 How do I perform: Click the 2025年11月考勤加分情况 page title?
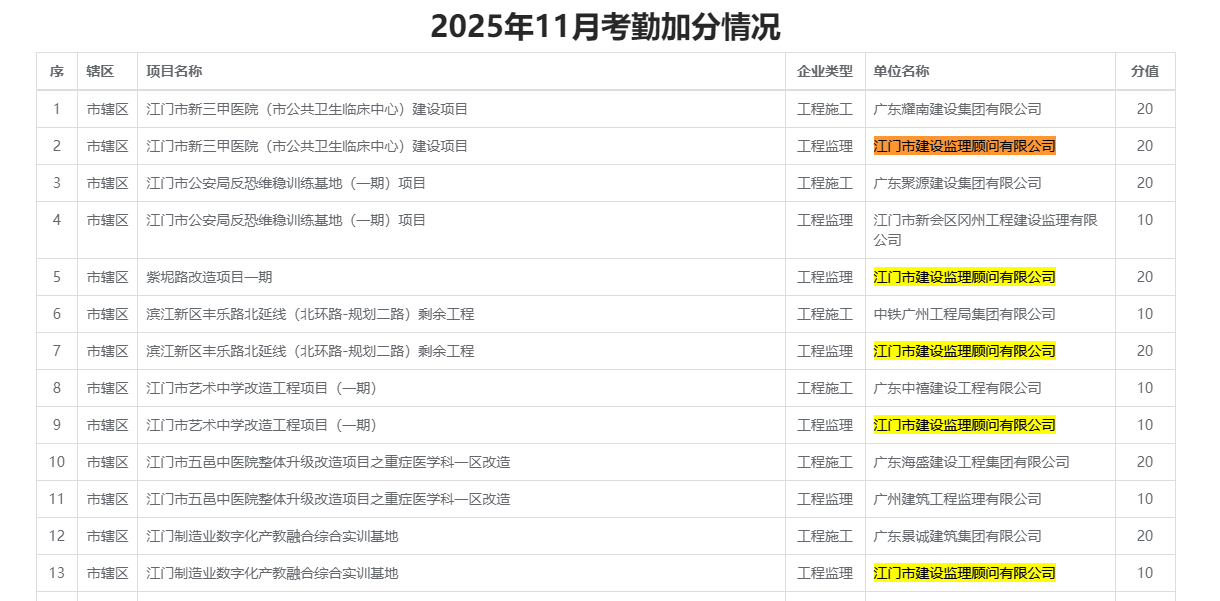(605, 27)
